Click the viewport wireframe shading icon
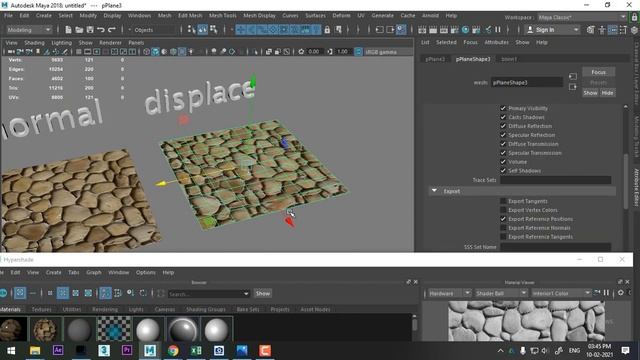Viewport: 640px width, 360px height. pyautogui.click(x=147, y=52)
